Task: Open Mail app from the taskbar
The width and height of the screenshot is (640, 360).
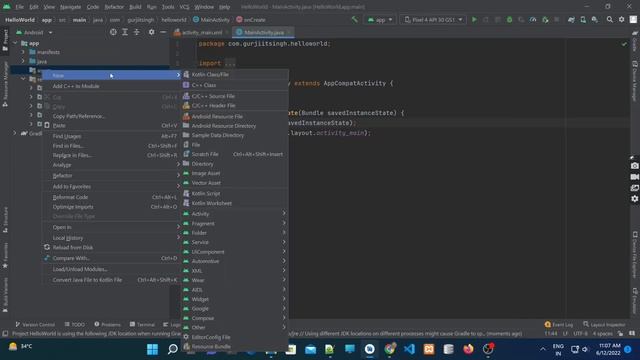Action: pos(310,349)
